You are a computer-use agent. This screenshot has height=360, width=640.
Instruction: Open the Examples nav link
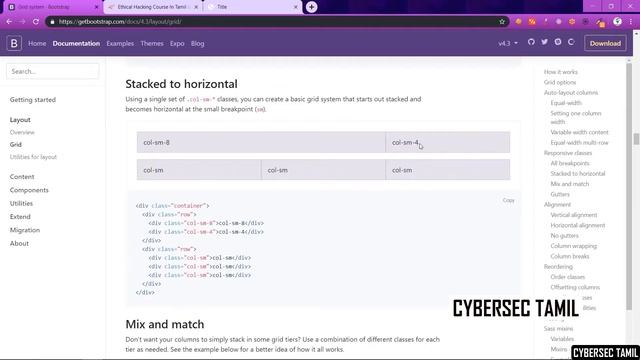120,43
